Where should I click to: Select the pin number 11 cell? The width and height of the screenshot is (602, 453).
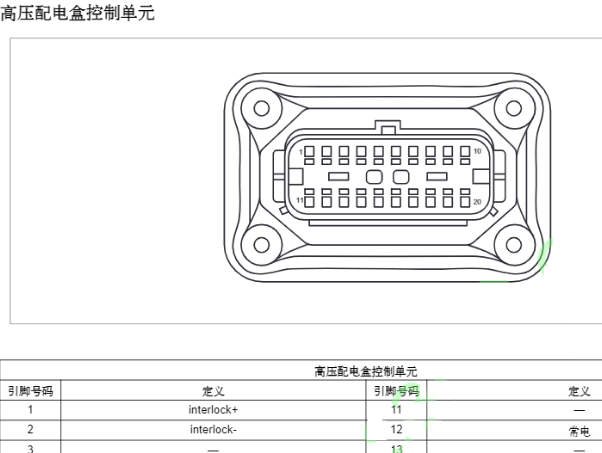tap(396, 410)
